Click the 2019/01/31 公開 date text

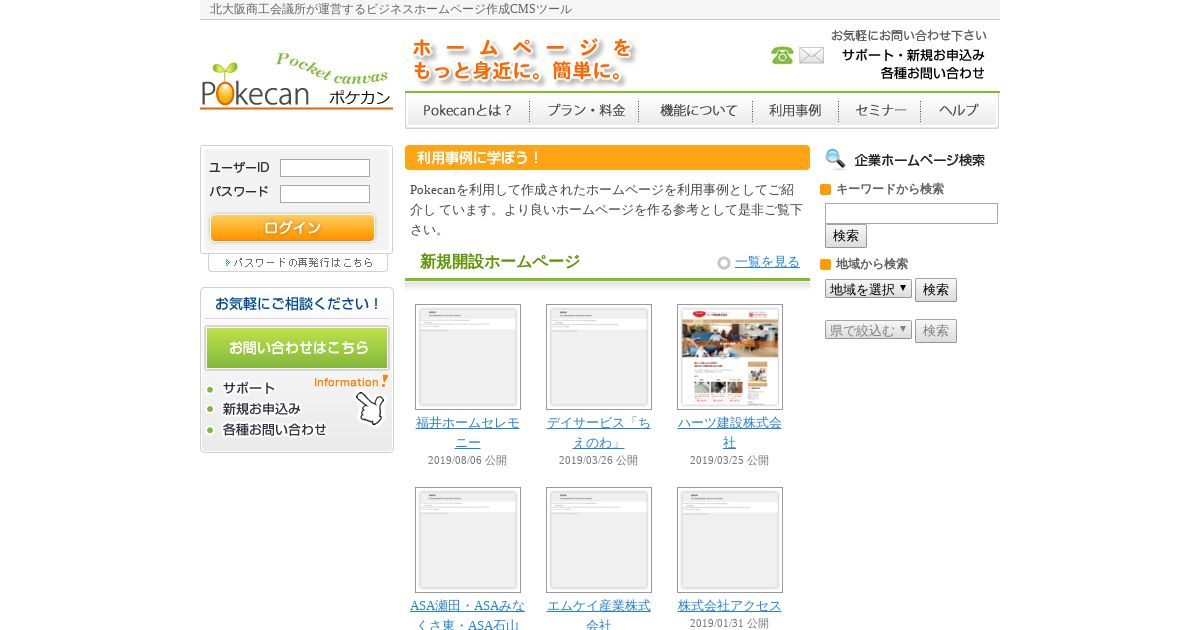pyautogui.click(x=729, y=623)
